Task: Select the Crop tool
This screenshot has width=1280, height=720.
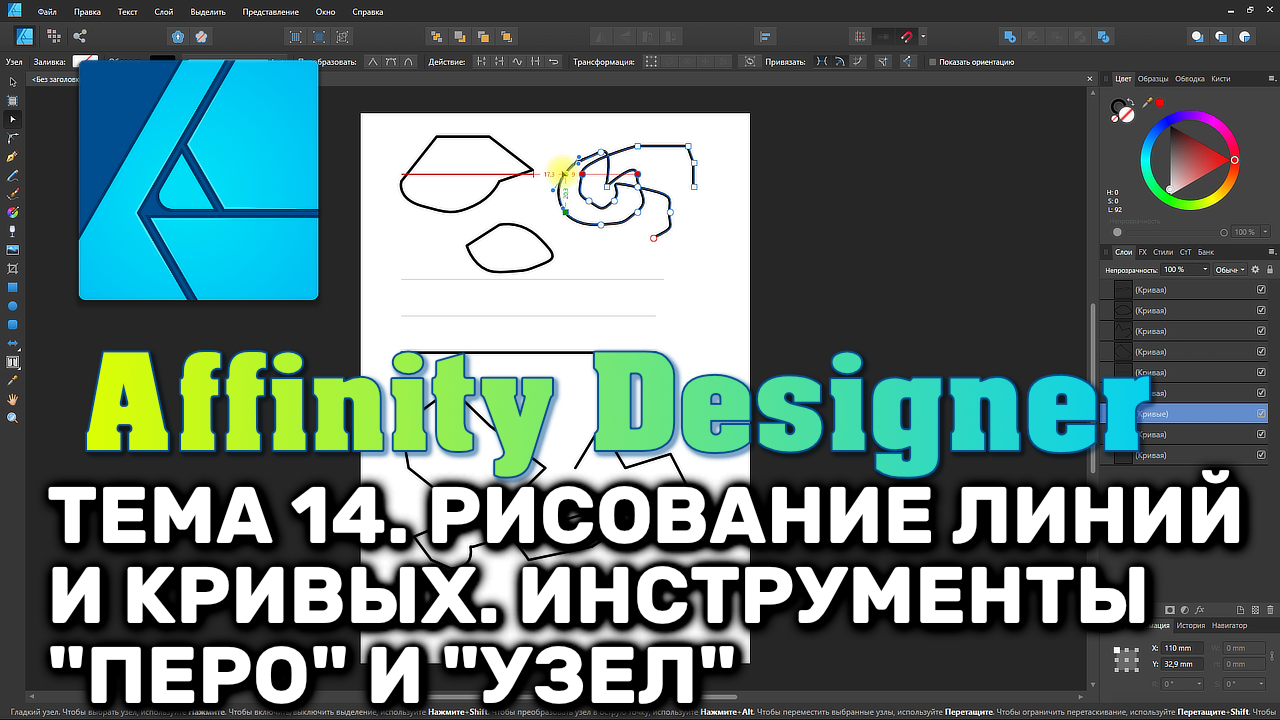Action: pos(13,269)
